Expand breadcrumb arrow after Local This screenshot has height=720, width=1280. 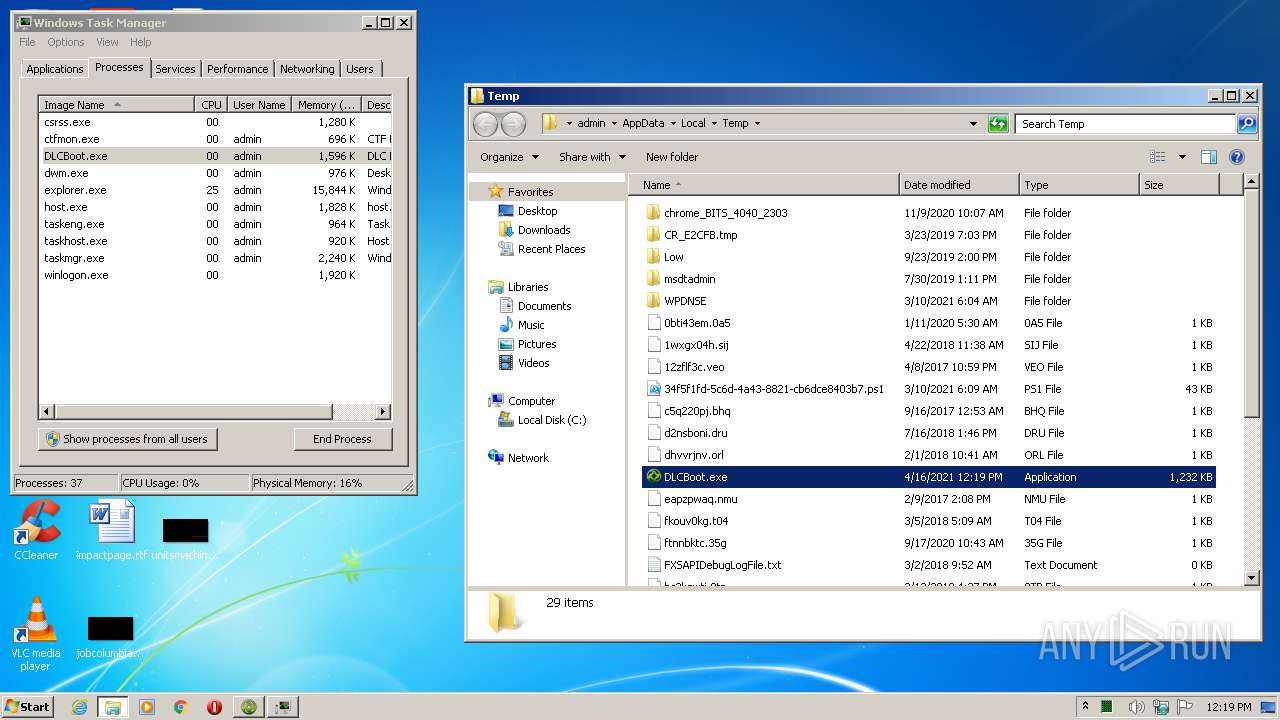pyautogui.click(x=714, y=124)
